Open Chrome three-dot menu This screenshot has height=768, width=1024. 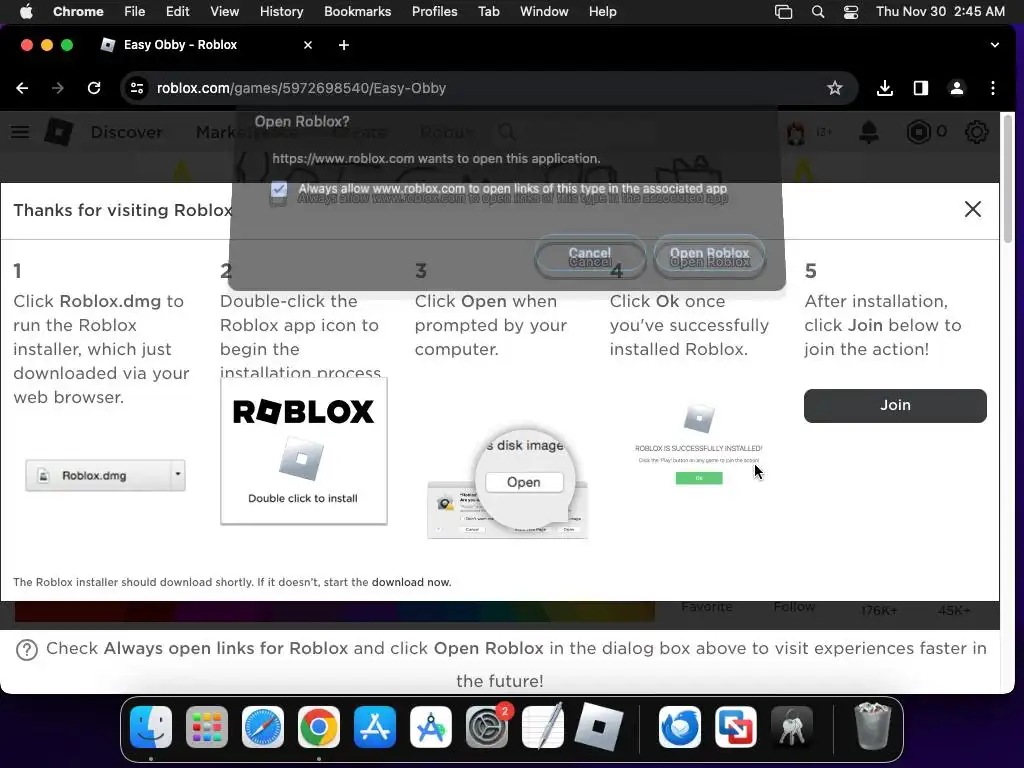993,88
